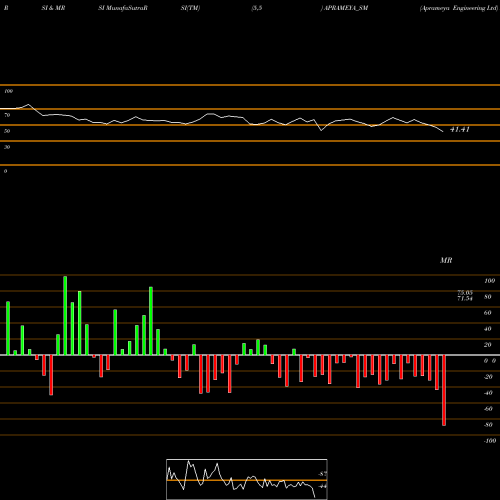Click the -60 label on MR right axis
500x500 pixels.
point(488,409)
